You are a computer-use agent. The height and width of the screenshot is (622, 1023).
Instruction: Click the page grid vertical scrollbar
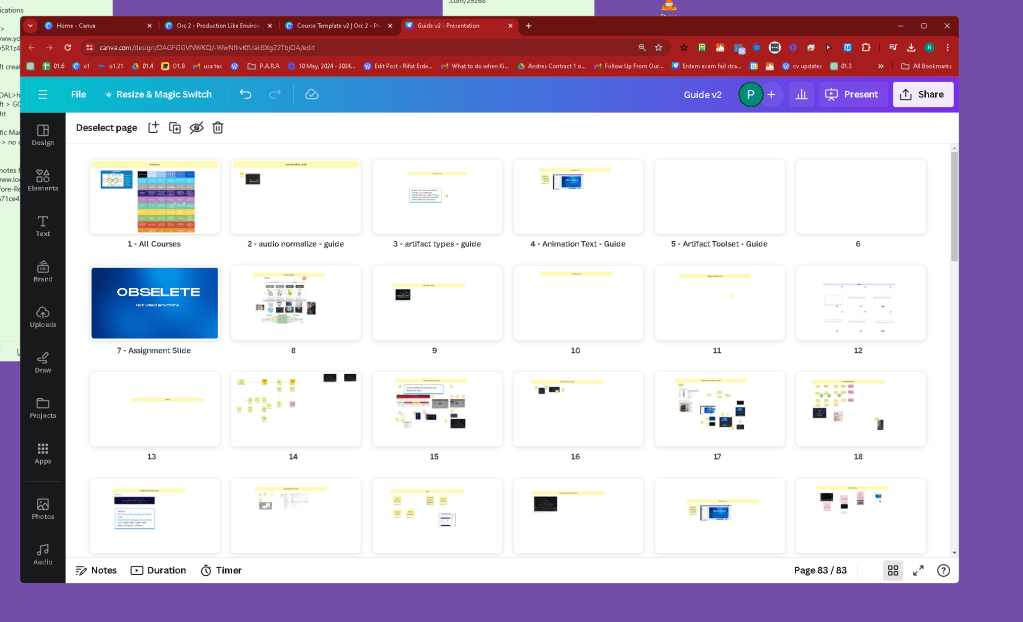pos(954,204)
